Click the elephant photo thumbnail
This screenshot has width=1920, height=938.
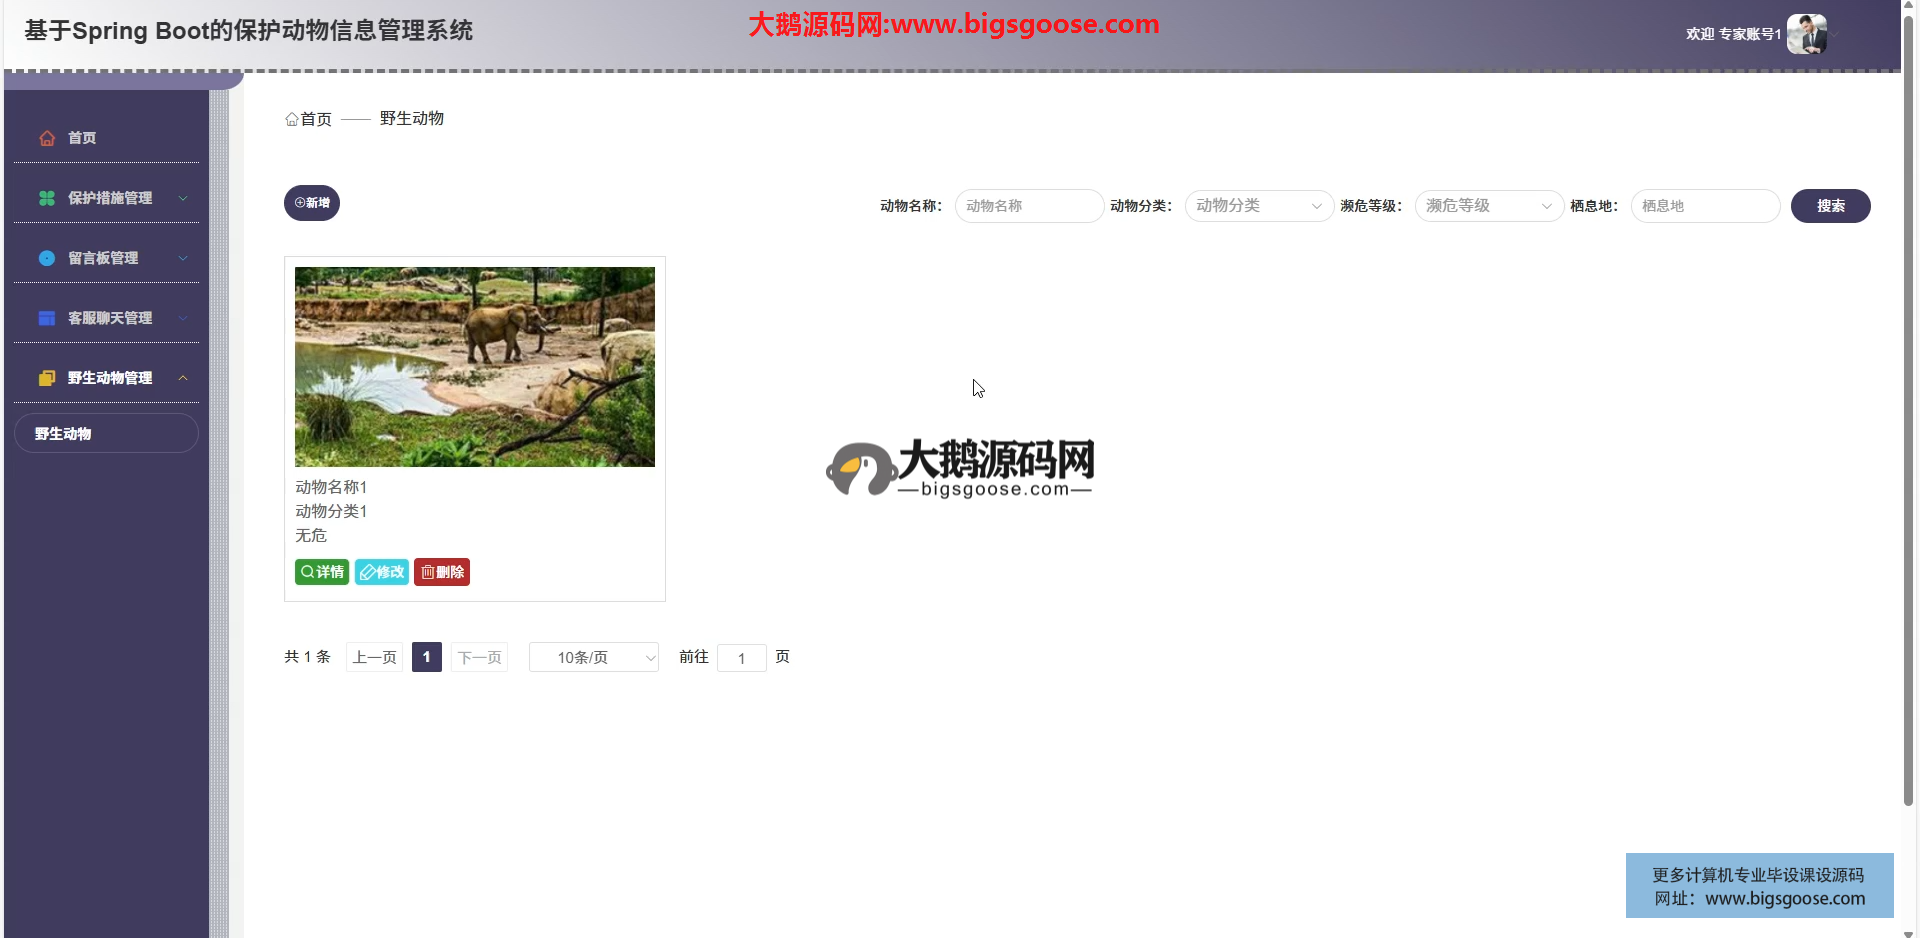pyautogui.click(x=475, y=367)
